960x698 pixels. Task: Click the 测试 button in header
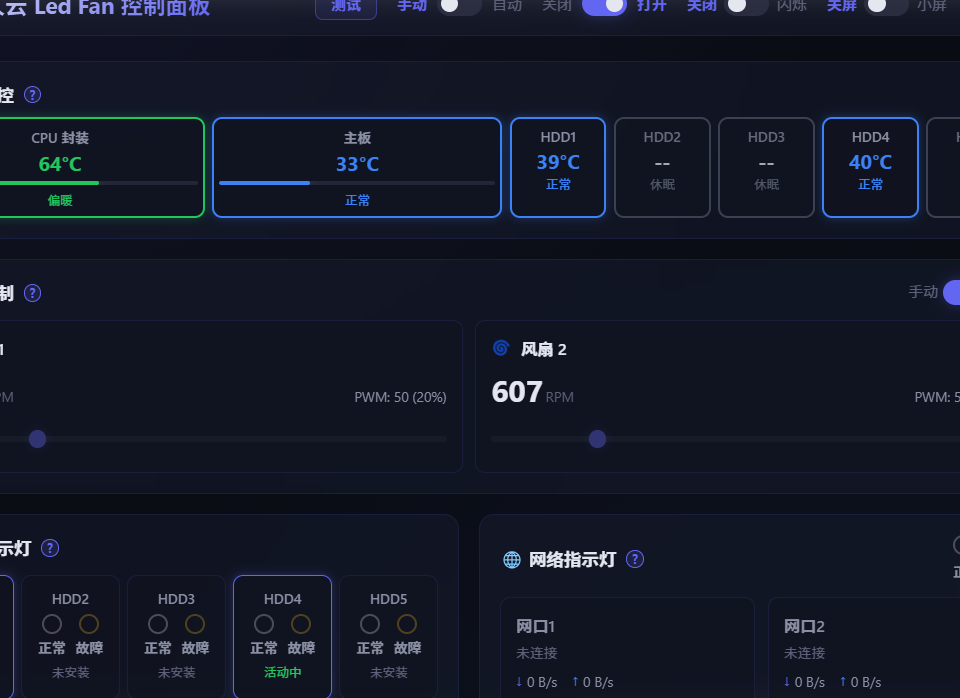coord(346,7)
